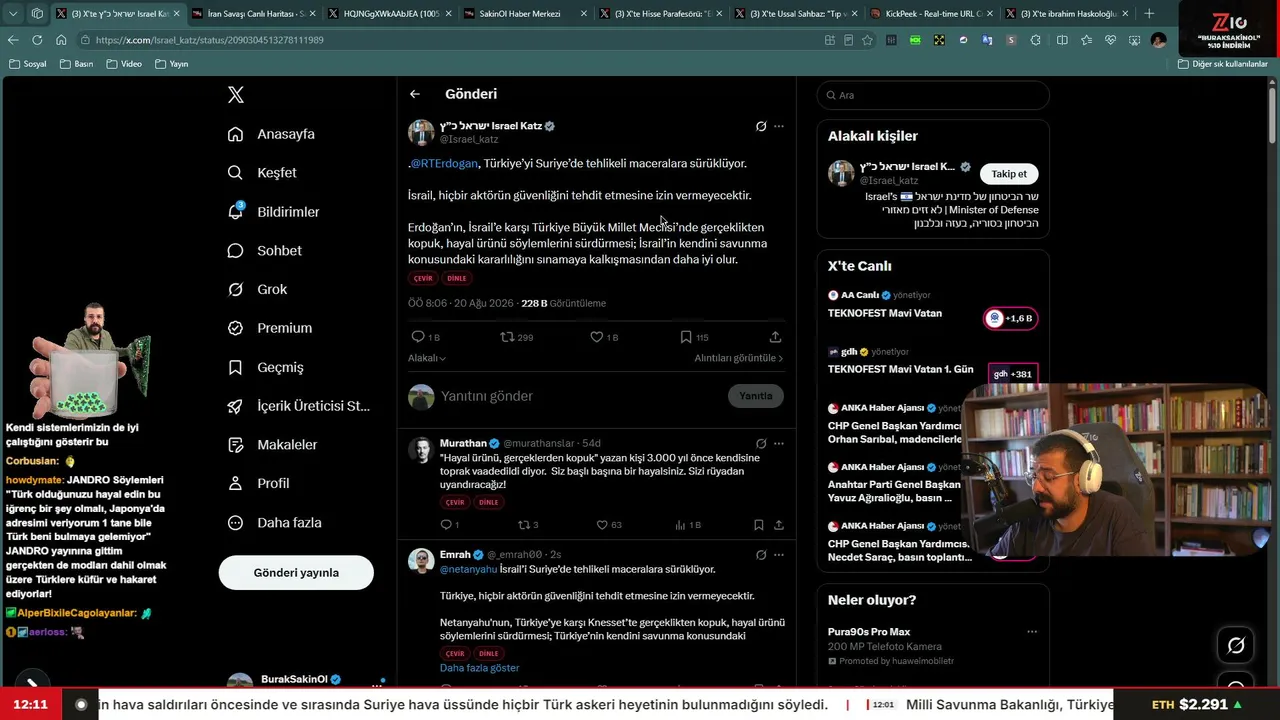The height and width of the screenshot is (720, 1280).
Task: Like Murathan's reply
Action: pyautogui.click(x=609, y=525)
